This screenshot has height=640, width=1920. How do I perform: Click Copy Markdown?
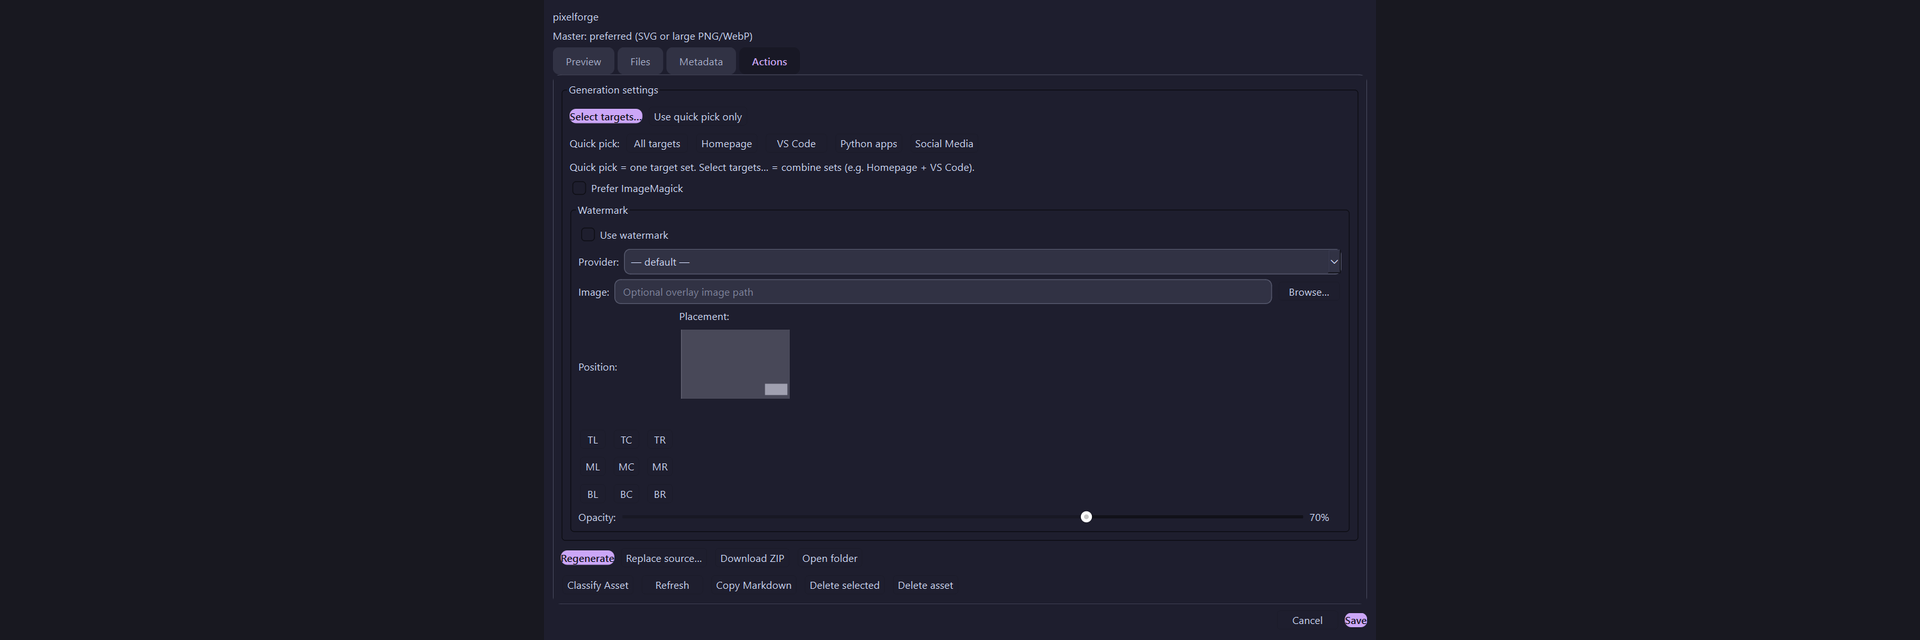point(754,585)
